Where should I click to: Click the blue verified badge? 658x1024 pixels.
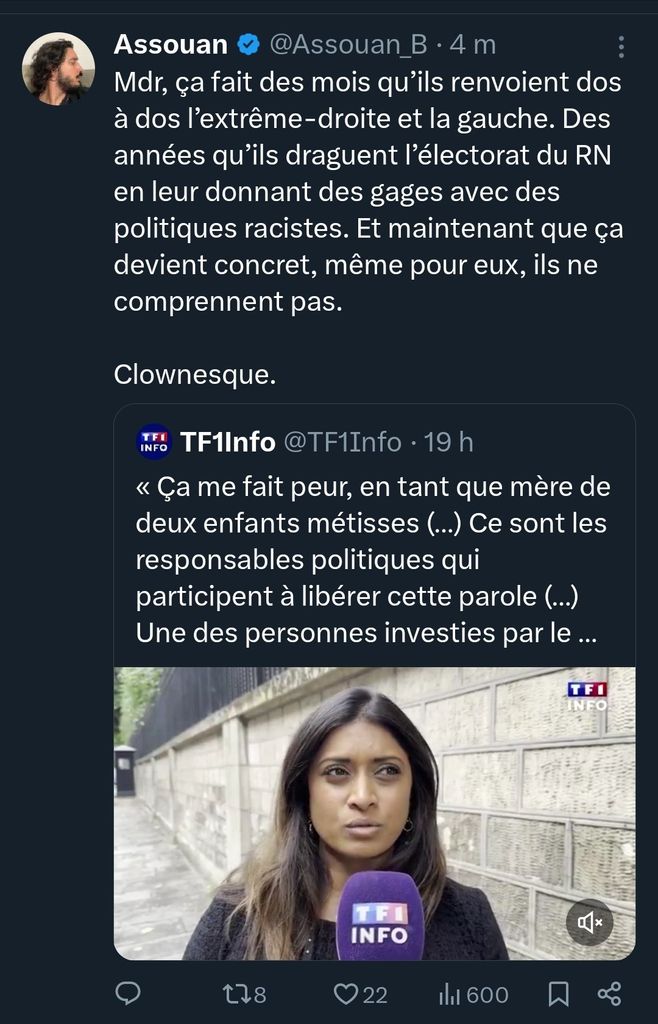pyautogui.click(x=248, y=44)
